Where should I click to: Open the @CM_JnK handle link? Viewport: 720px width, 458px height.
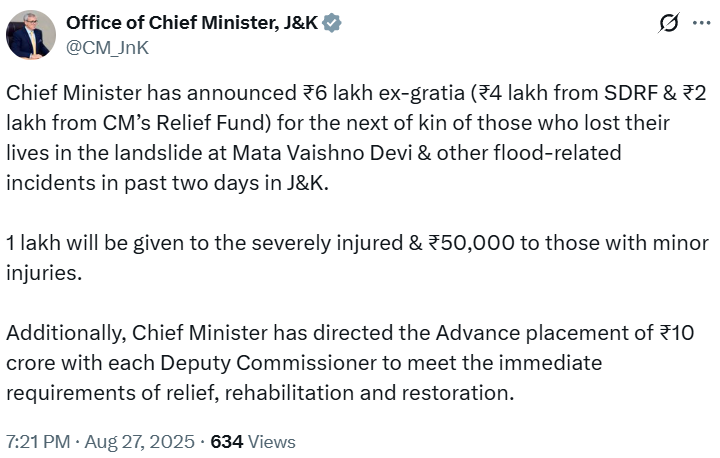click(x=107, y=46)
